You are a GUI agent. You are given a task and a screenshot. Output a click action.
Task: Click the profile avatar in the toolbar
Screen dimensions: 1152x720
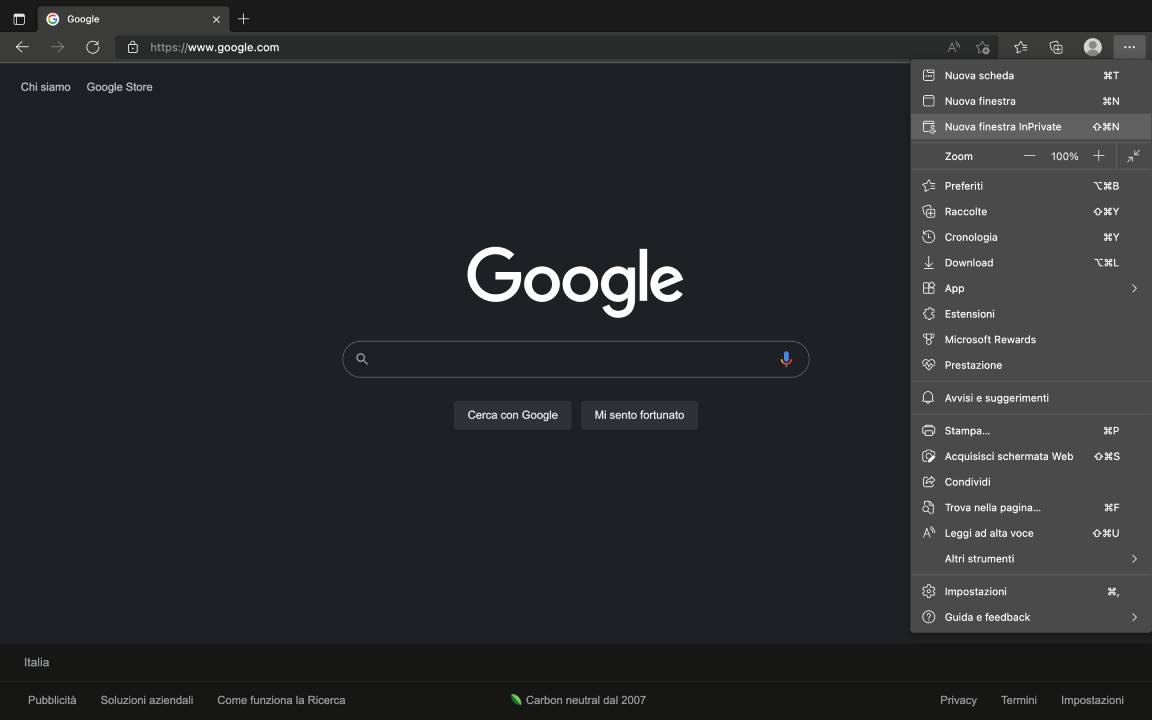point(1092,47)
